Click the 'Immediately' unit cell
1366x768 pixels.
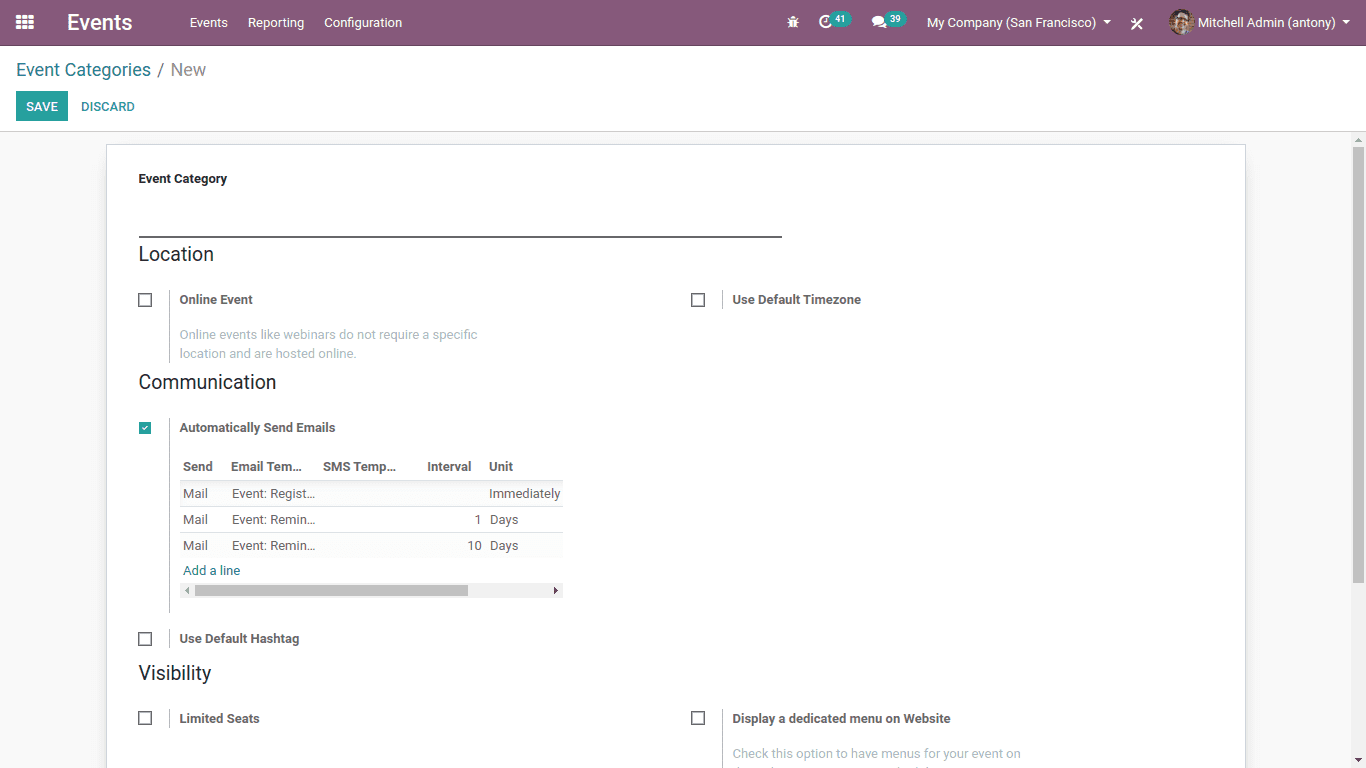[x=525, y=494]
